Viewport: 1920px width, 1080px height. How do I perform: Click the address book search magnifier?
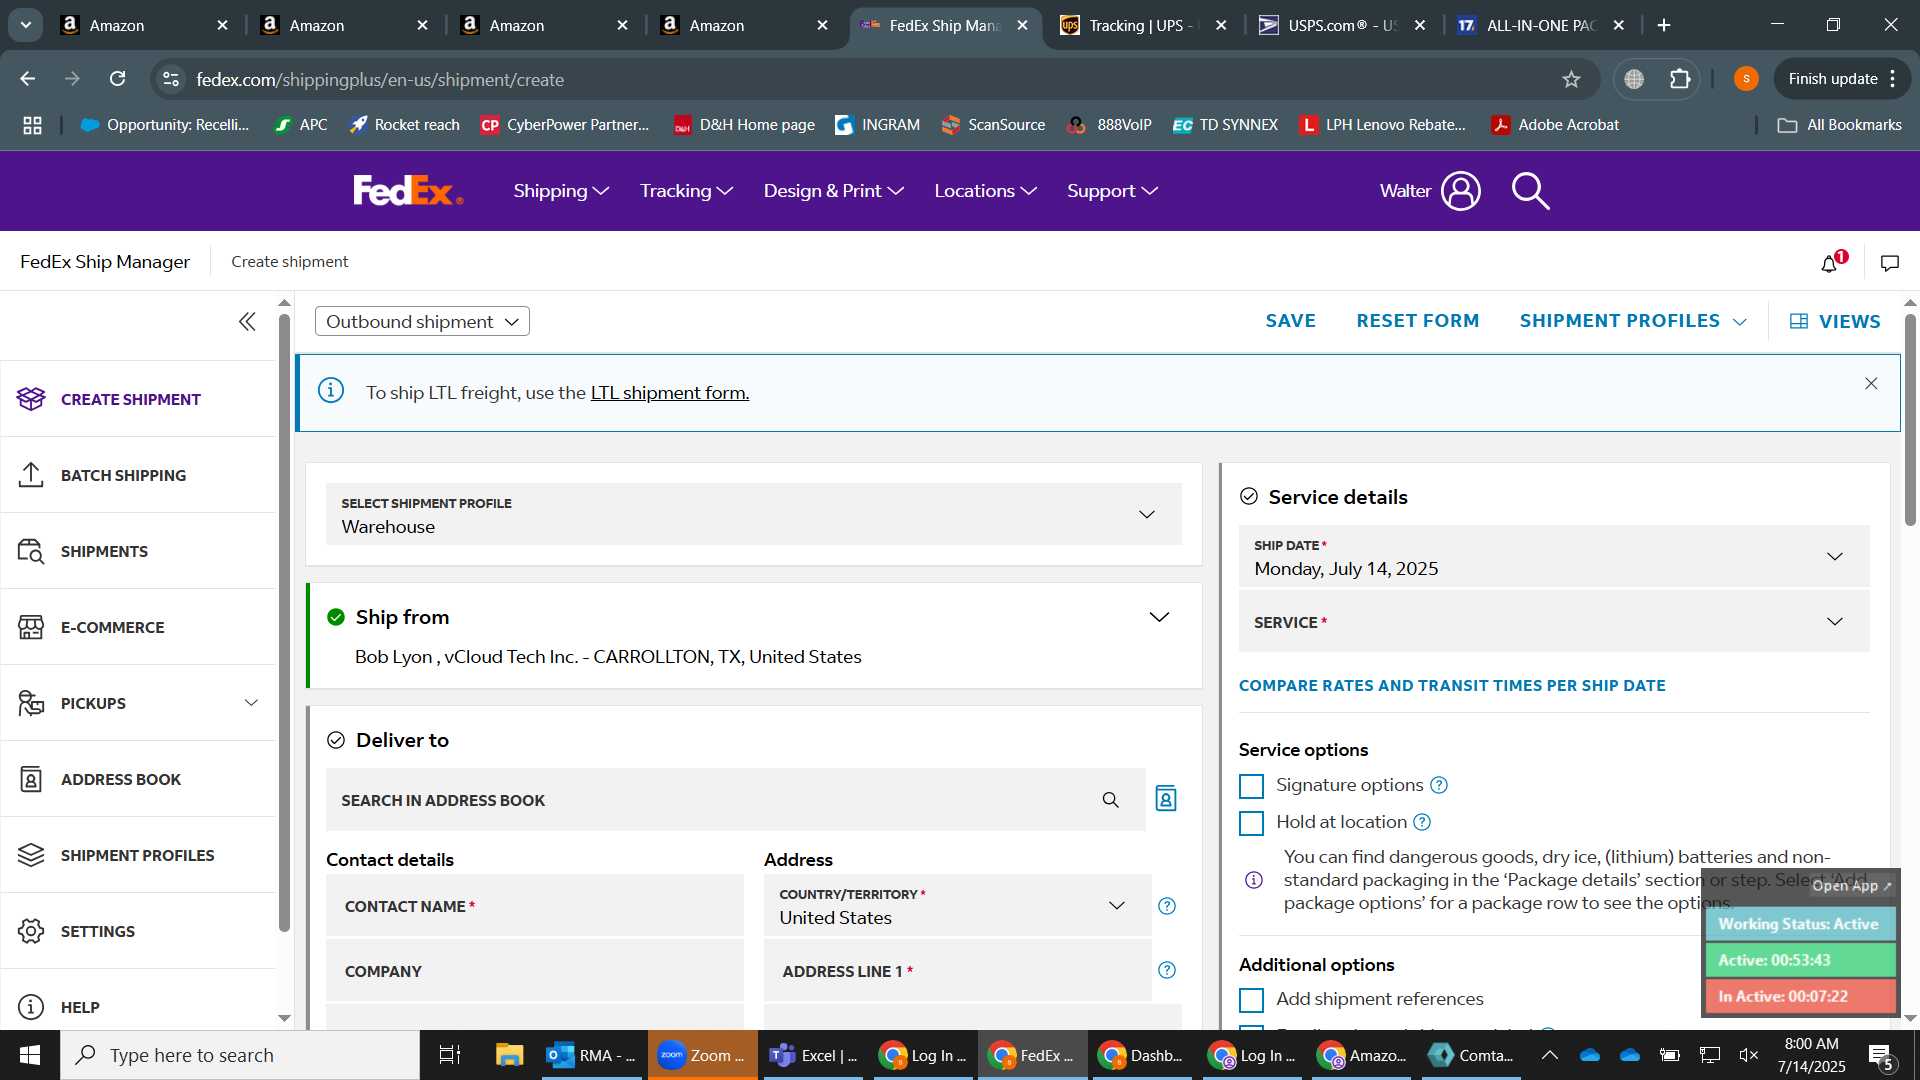(1110, 800)
